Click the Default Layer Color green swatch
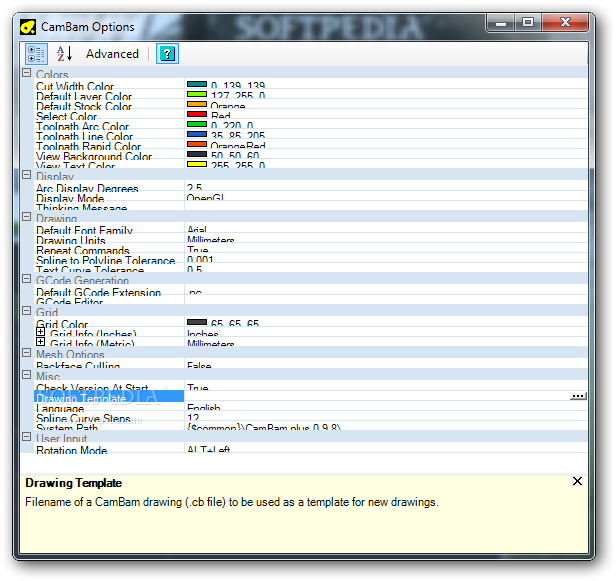 pyautogui.click(x=197, y=94)
